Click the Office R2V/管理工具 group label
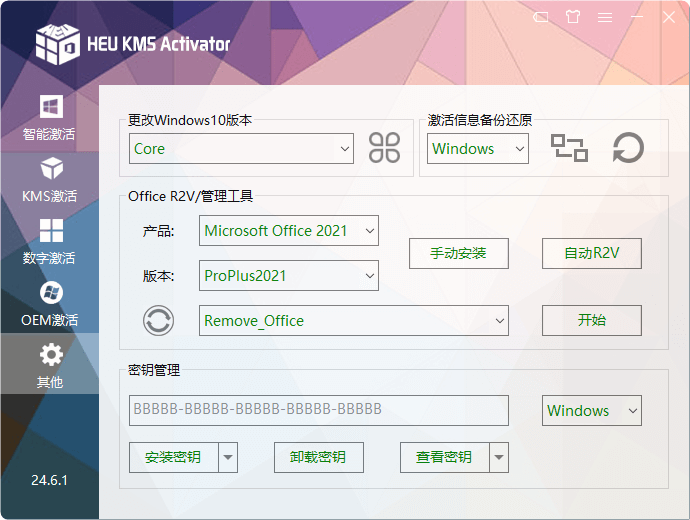 click(190, 196)
